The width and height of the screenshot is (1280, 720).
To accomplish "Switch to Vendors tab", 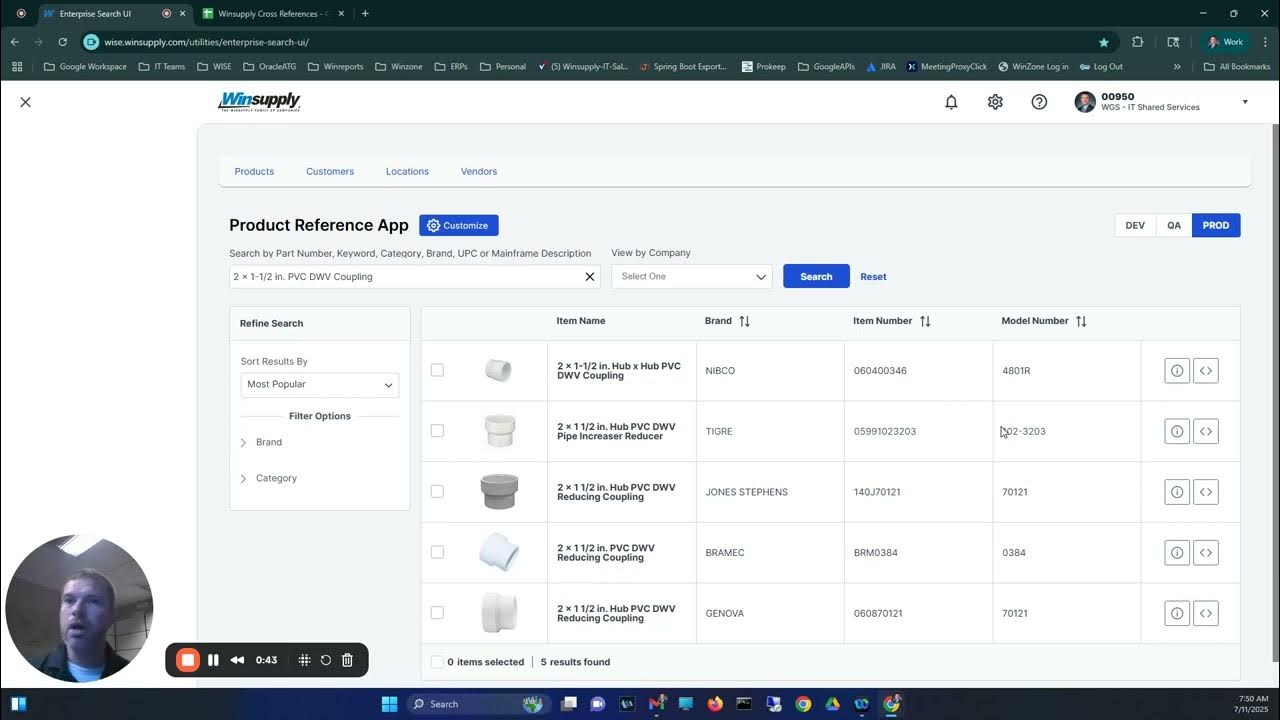I will 479,172.
